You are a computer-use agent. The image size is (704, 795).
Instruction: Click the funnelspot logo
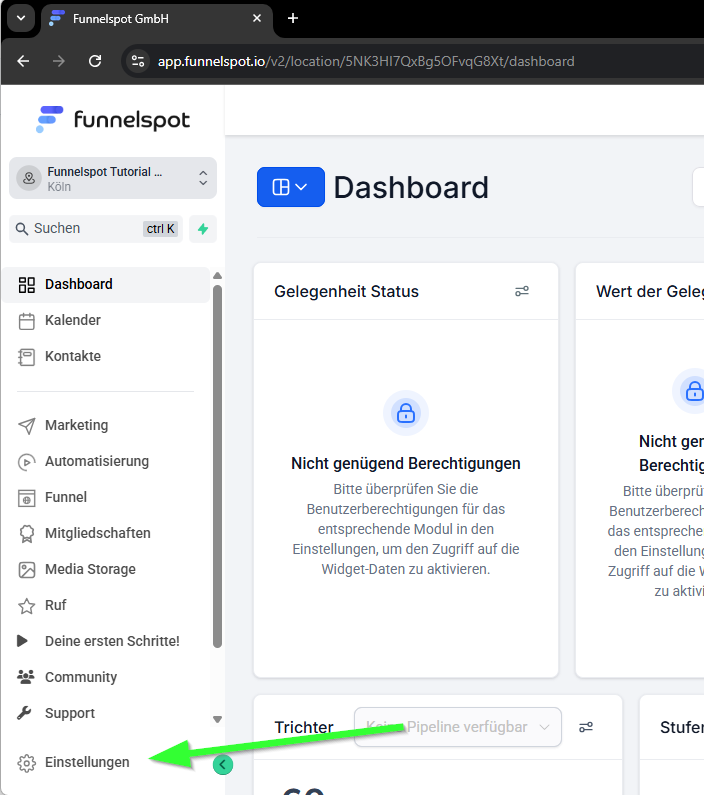(x=113, y=120)
